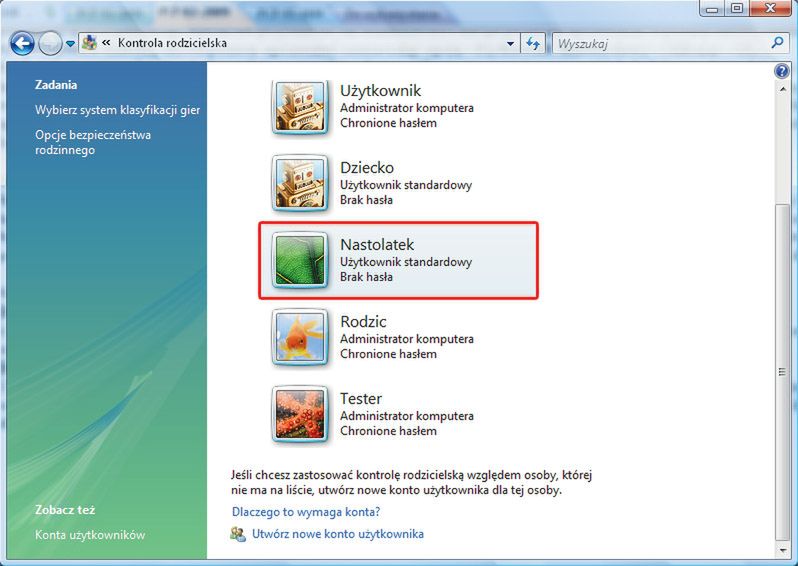Select the Nastolatek account leaf picture
The image size is (798, 566).
click(300, 261)
